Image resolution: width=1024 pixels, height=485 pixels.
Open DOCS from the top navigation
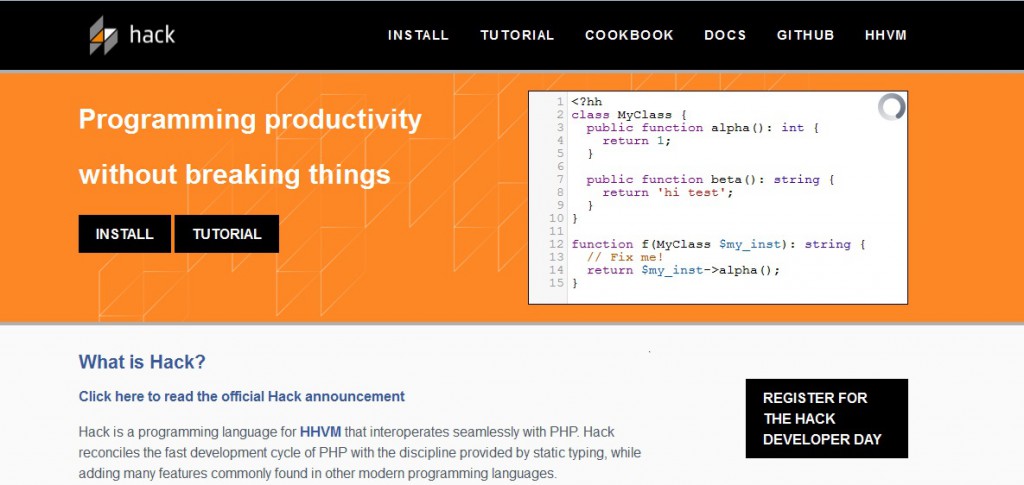click(x=725, y=35)
